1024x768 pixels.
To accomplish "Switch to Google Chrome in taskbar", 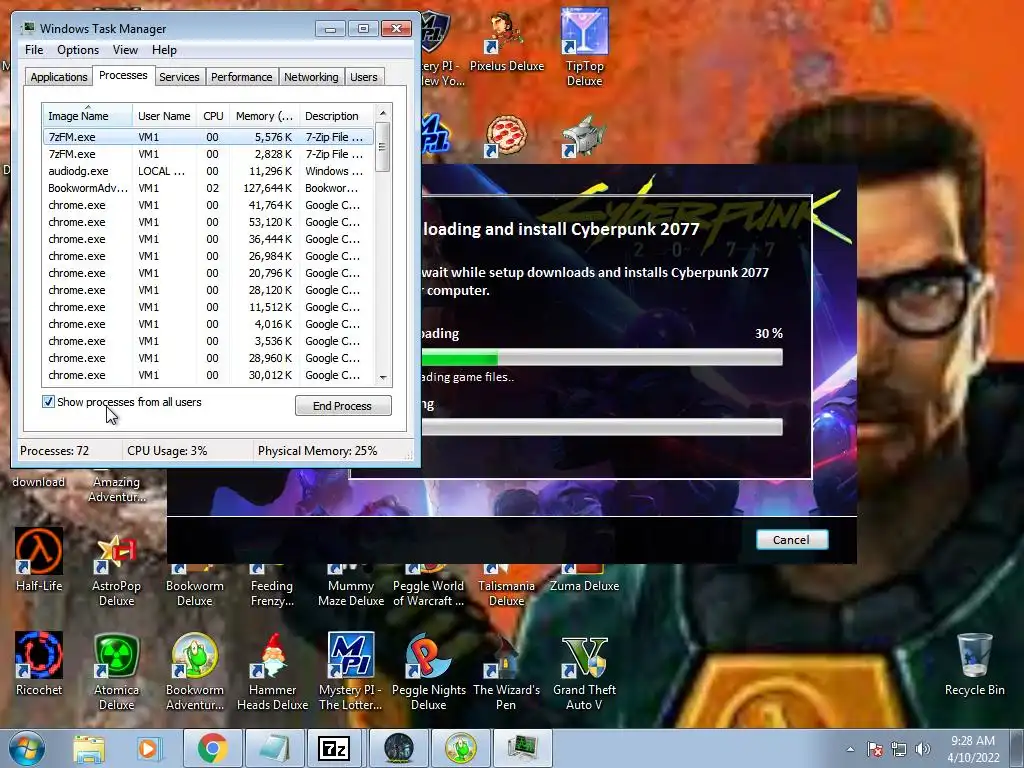I will point(212,748).
